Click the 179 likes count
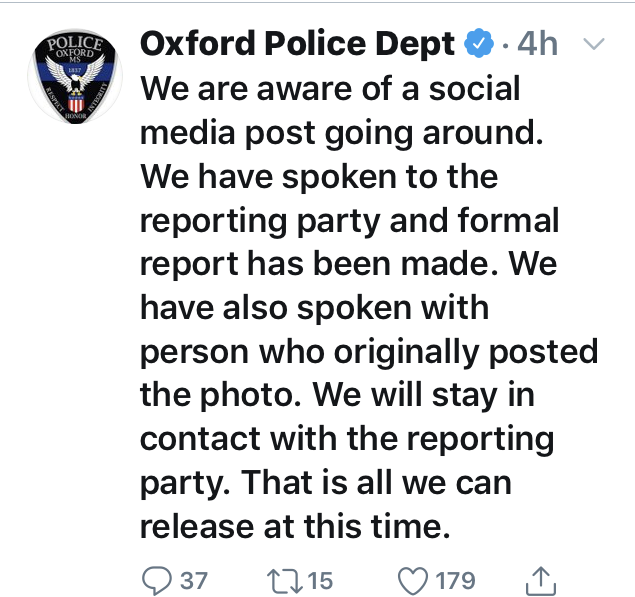 pyautogui.click(x=454, y=580)
